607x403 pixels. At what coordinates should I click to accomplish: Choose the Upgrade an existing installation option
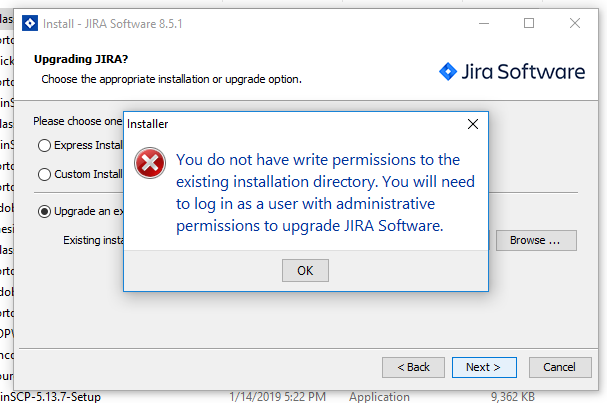coord(44,211)
